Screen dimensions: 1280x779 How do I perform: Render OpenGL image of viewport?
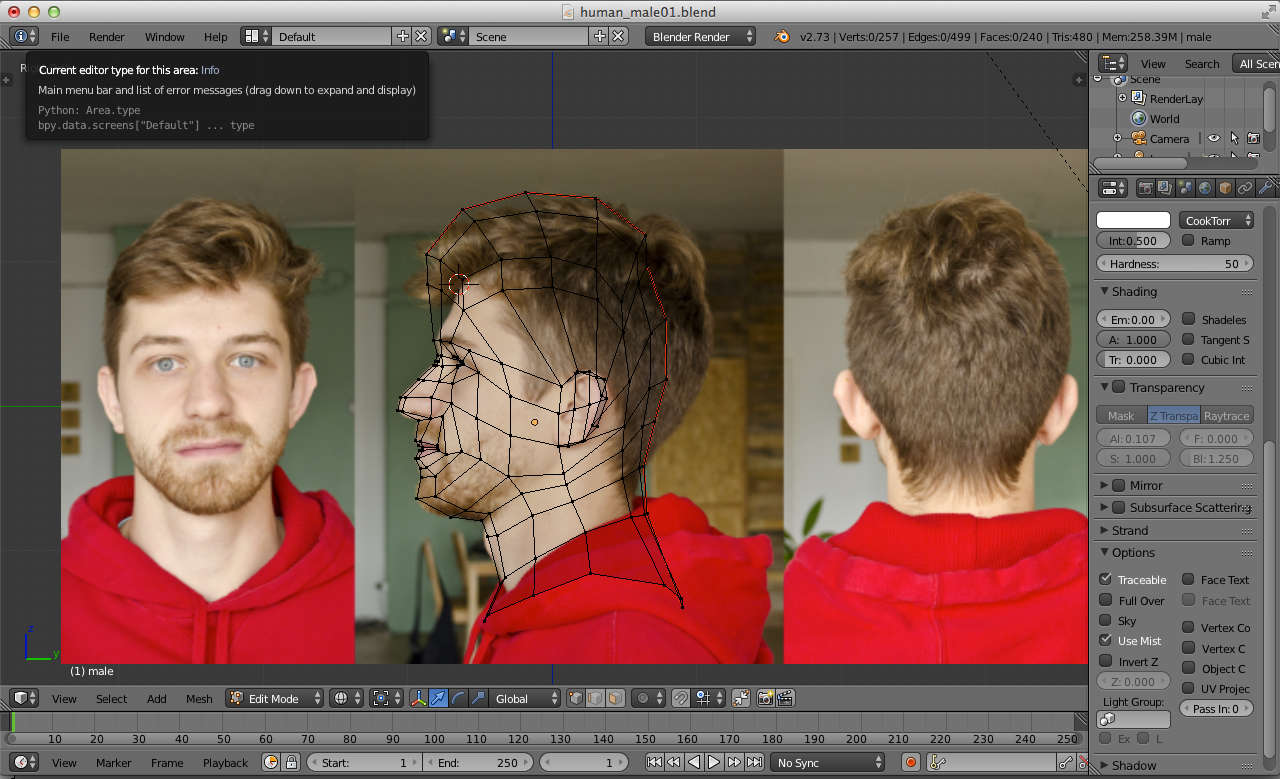pyautogui.click(x=766, y=698)
